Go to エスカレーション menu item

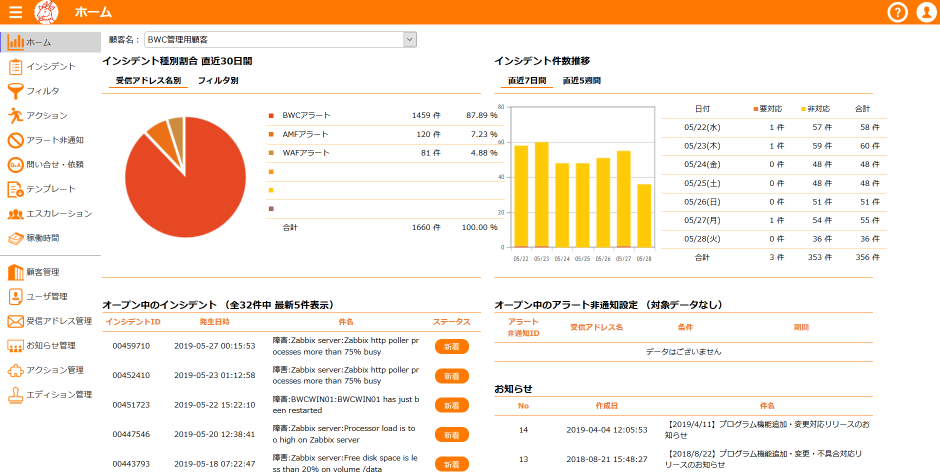pyautogui.click(x=59, y=214)
